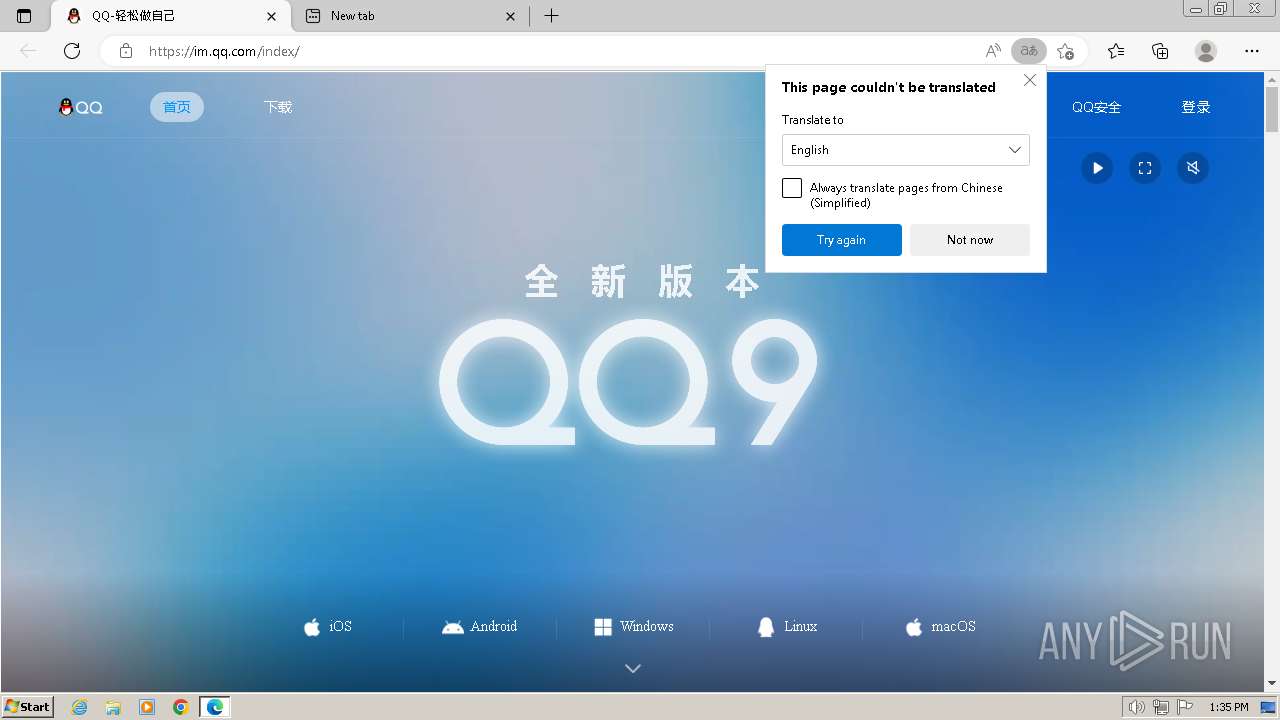View site information lock icon
Image resolution: width=1280 pixels, height=720 pixels.
click(x=125, y=51)
